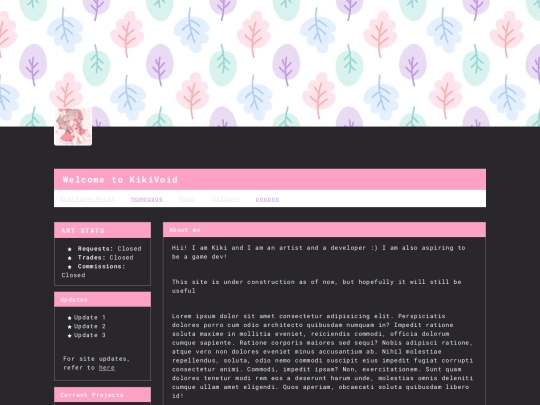
Task: Click the 'Update 2' list item
Action: tap(90, 326)
